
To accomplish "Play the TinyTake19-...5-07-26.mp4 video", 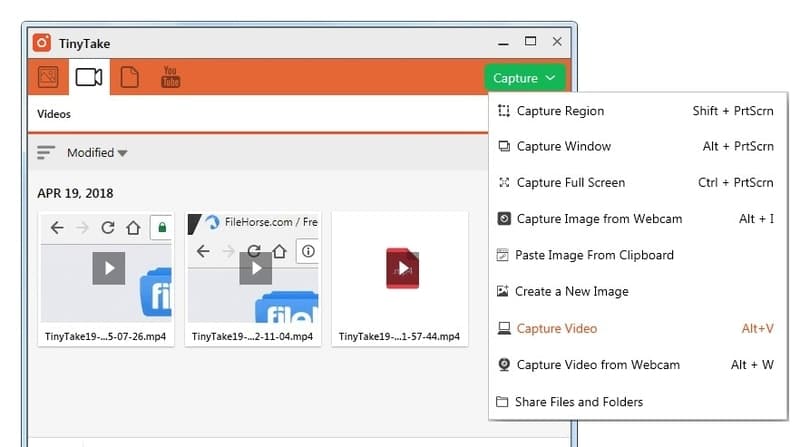I will pyautogui.click(x=109, y=268).
